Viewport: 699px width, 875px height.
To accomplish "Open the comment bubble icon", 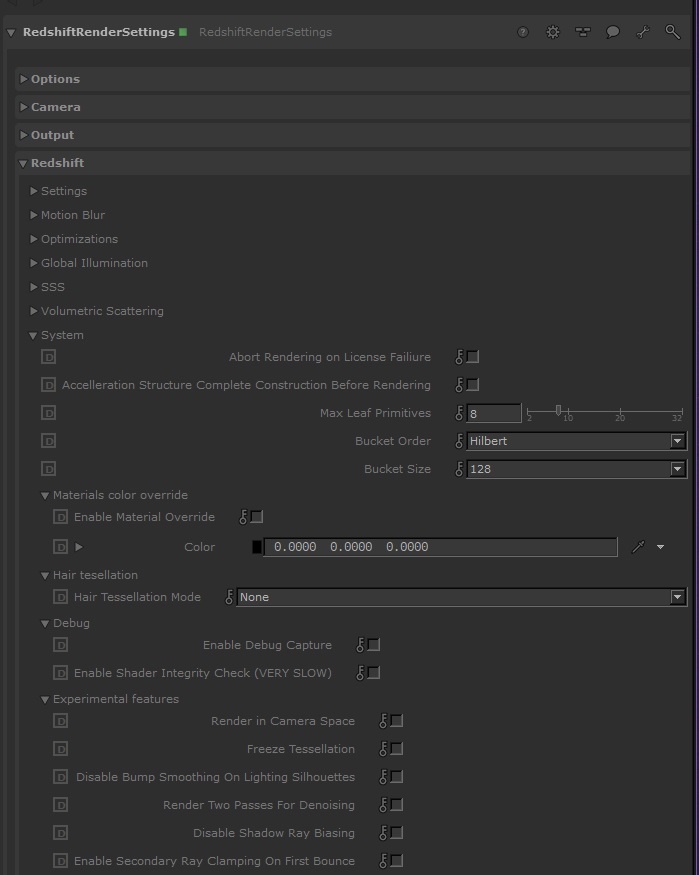I will coord(613,32).
